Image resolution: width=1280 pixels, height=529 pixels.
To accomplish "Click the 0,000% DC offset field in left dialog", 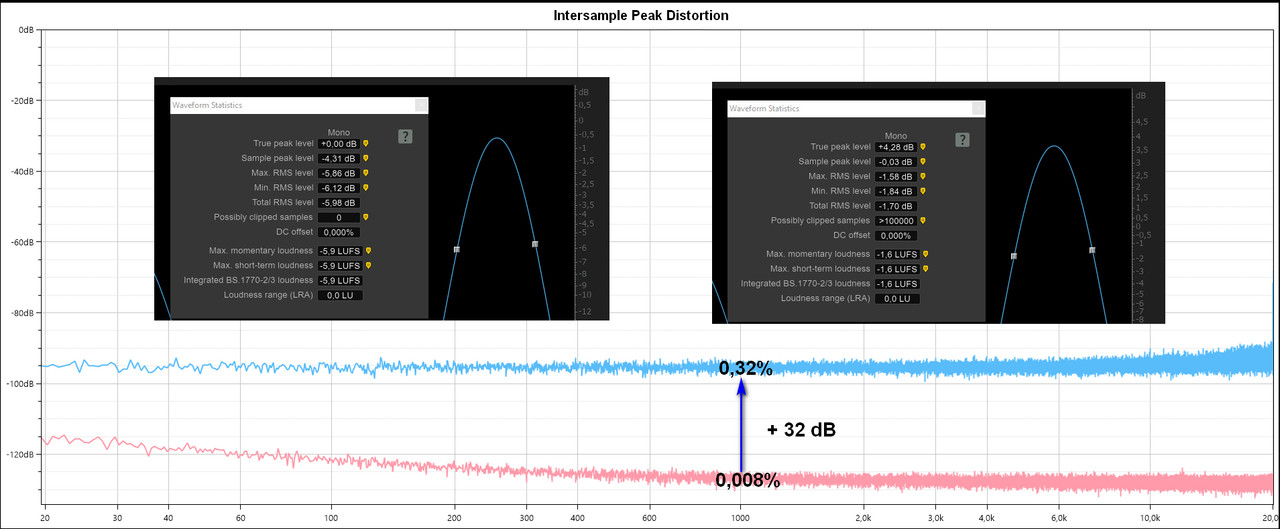I will click(x=338, y=232).
